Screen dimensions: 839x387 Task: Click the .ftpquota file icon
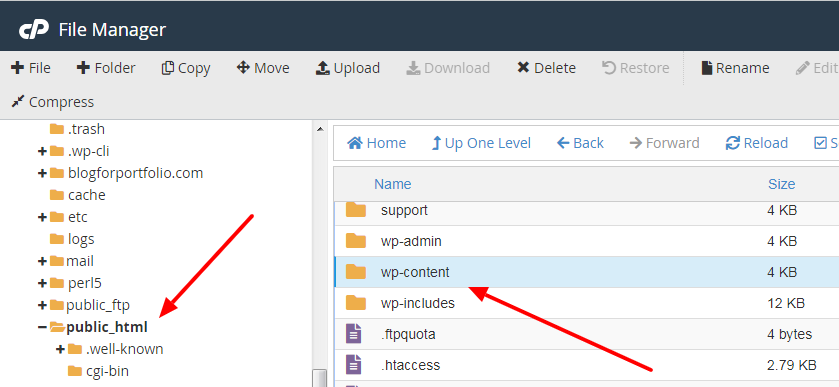pos(354,334)
